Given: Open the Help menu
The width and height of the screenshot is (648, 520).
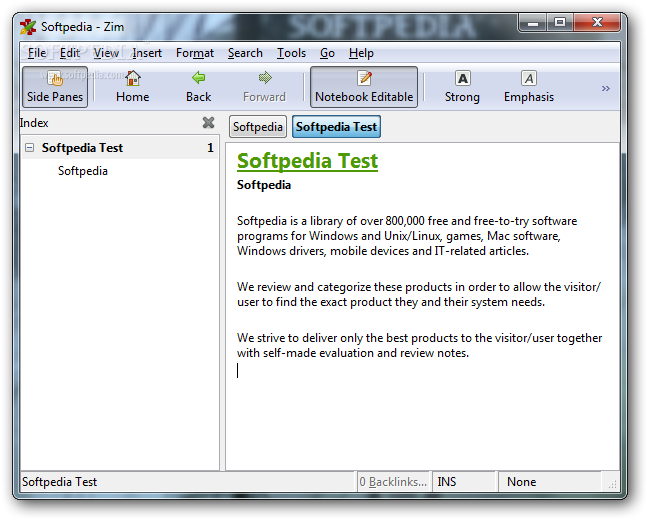Looking at the screenshot, I should (x=361, y=53).
